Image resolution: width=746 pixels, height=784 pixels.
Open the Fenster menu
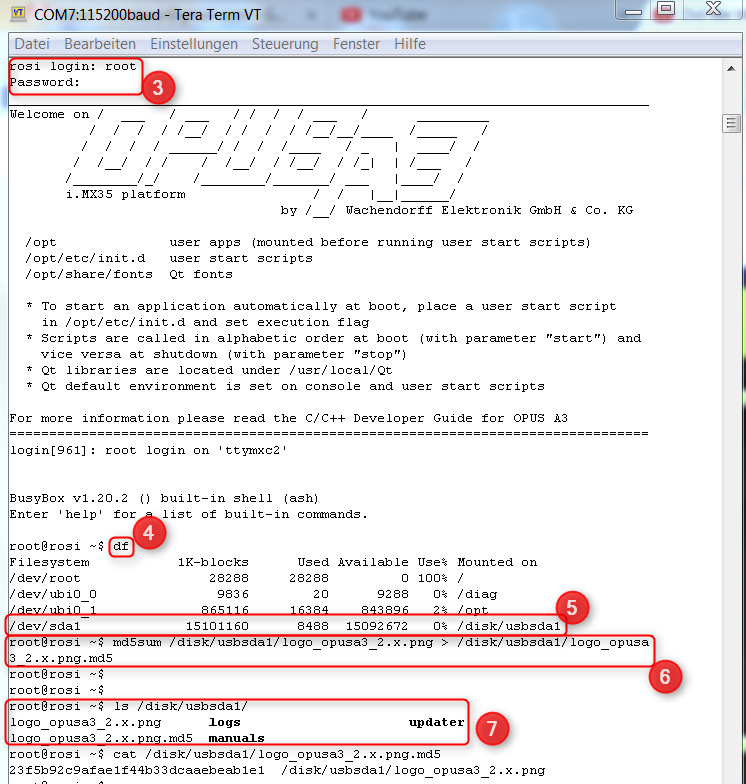[356, 44]
